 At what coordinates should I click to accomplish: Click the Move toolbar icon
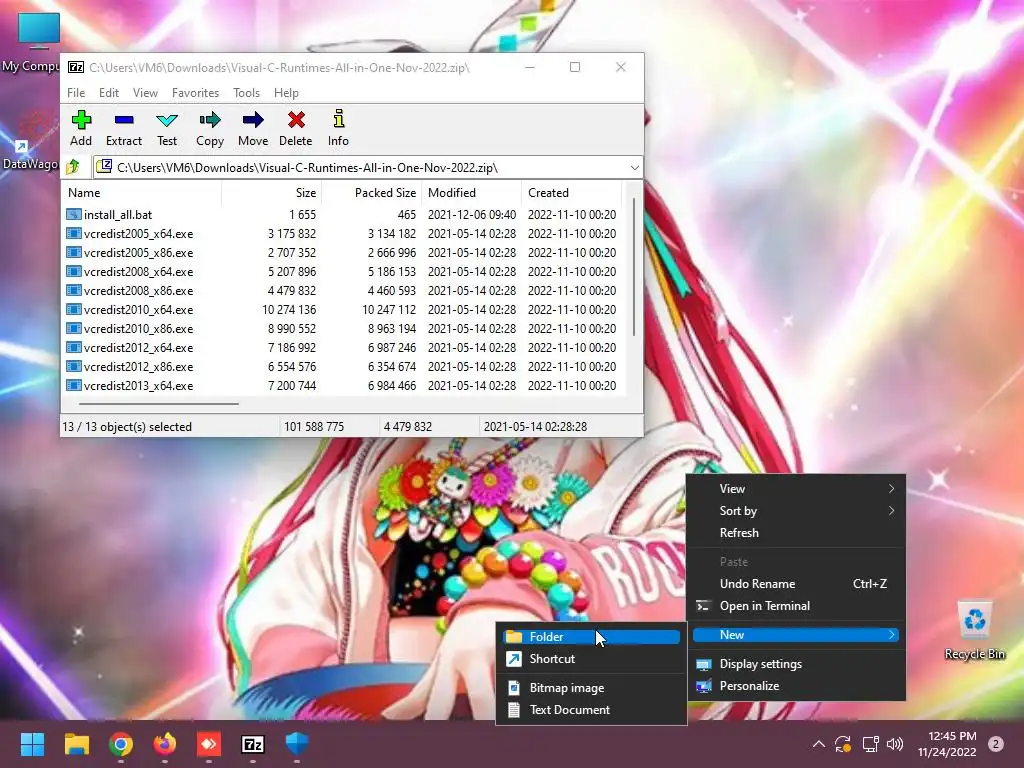pos(253,120)
